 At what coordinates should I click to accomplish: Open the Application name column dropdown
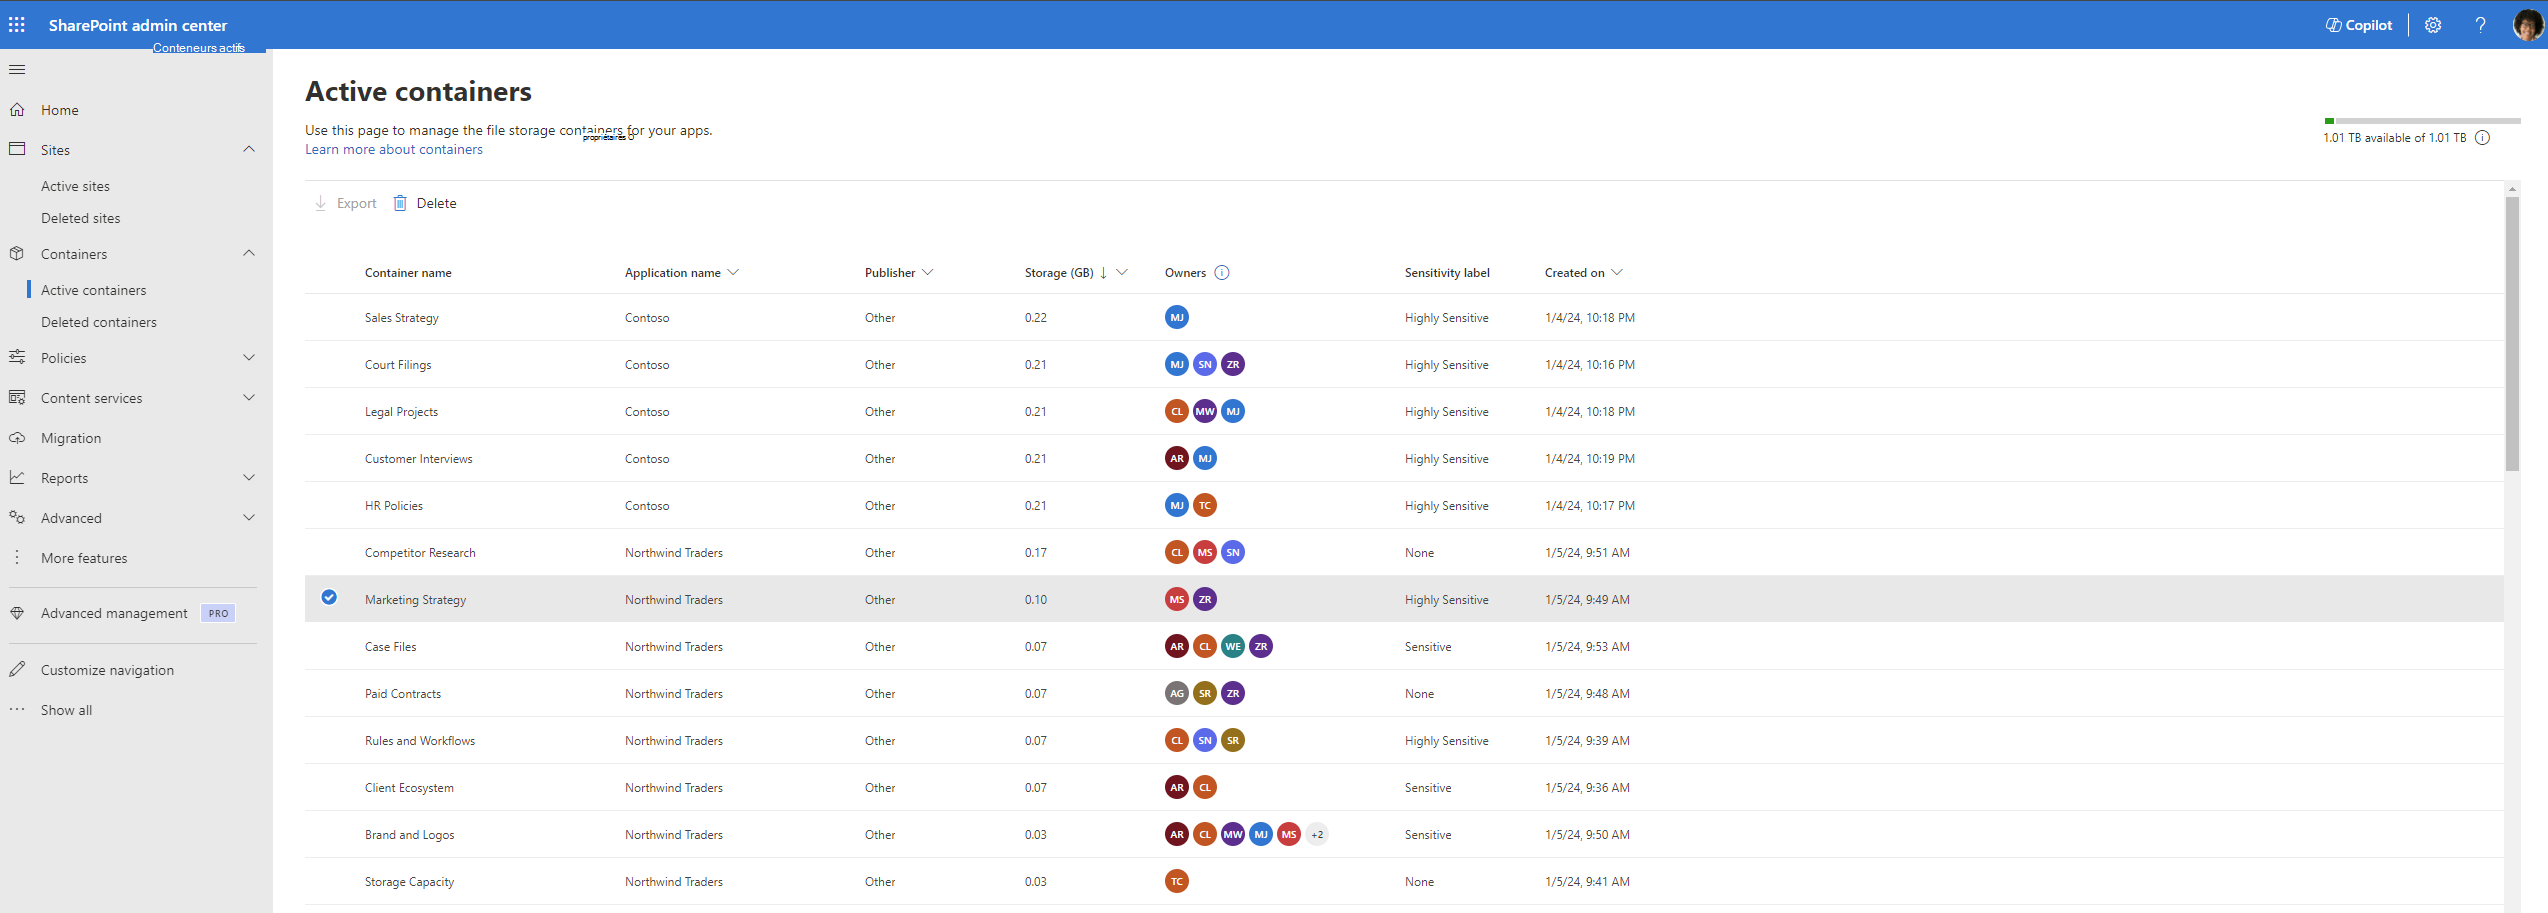[x=733, y=273]
